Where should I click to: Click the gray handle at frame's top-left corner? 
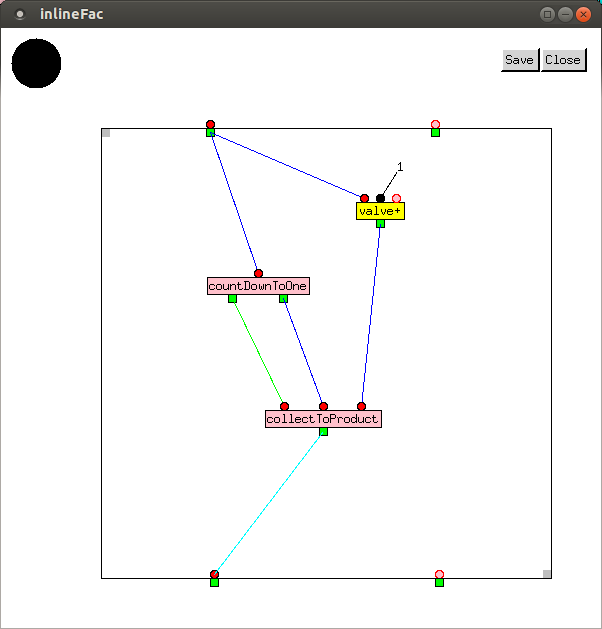coord(106,133)
